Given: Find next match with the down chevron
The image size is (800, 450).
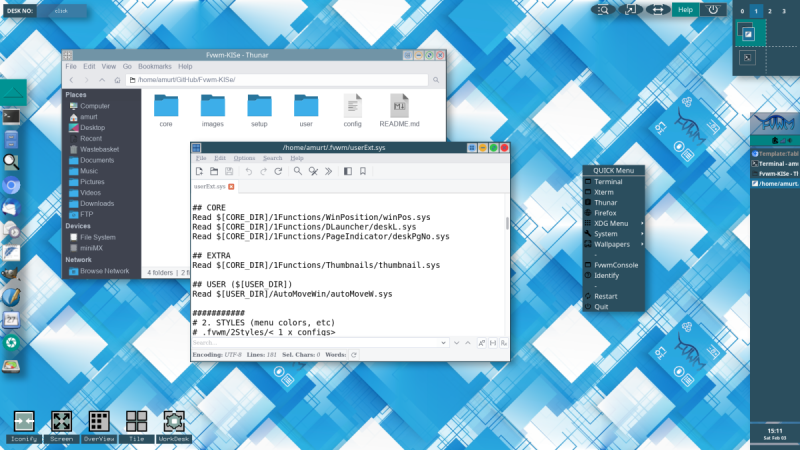Looking at the screenshot, I should click(x=457, y=343).
